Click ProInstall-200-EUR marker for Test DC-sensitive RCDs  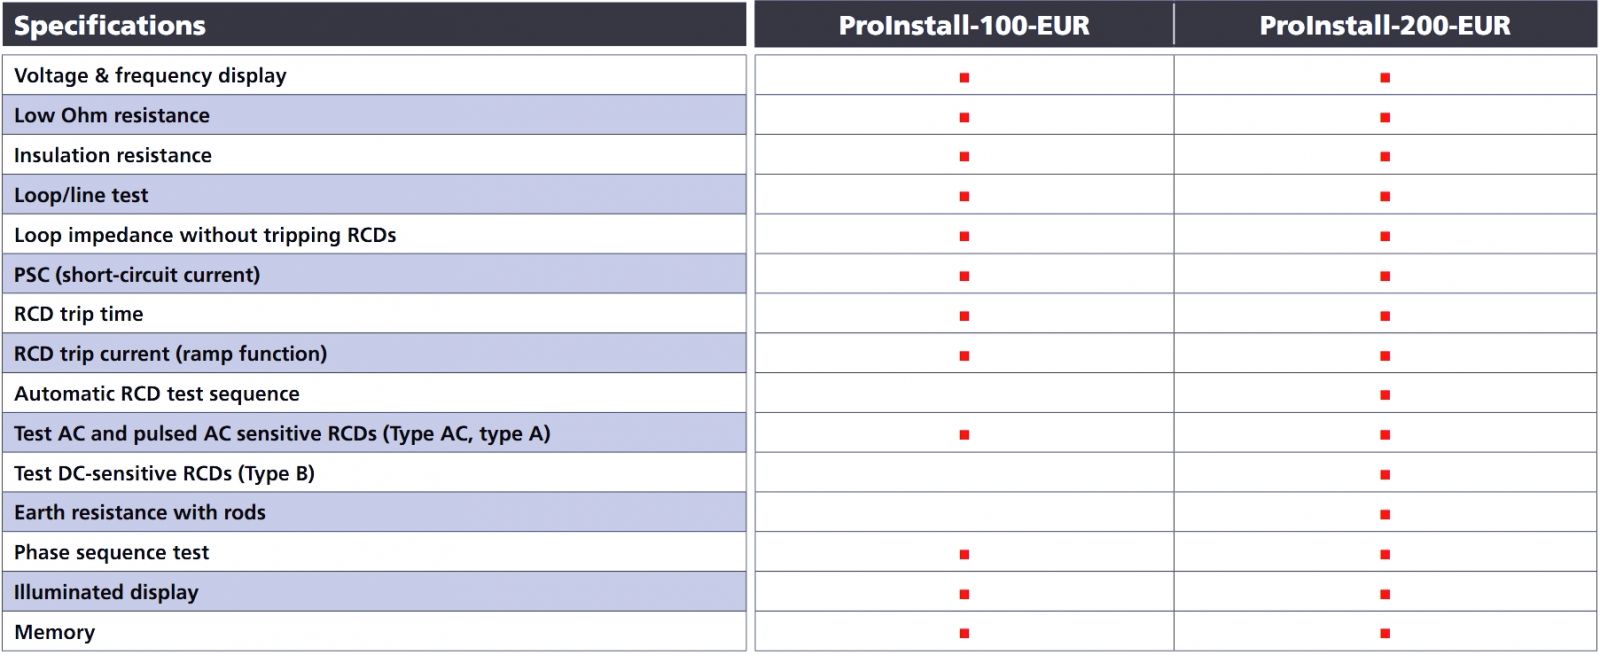click(1385, 474)
